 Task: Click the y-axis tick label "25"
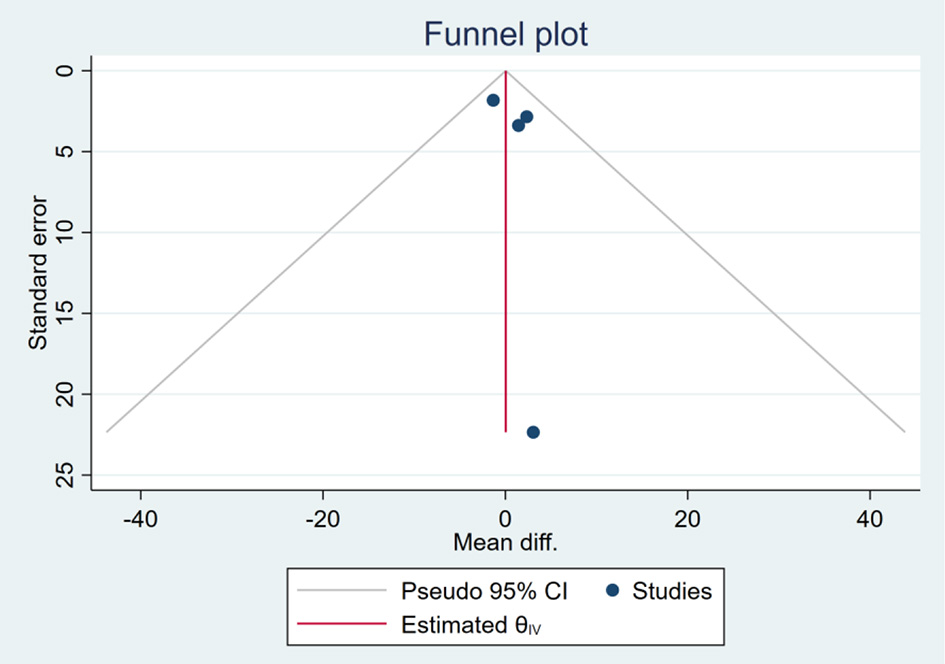pos(66,475)
